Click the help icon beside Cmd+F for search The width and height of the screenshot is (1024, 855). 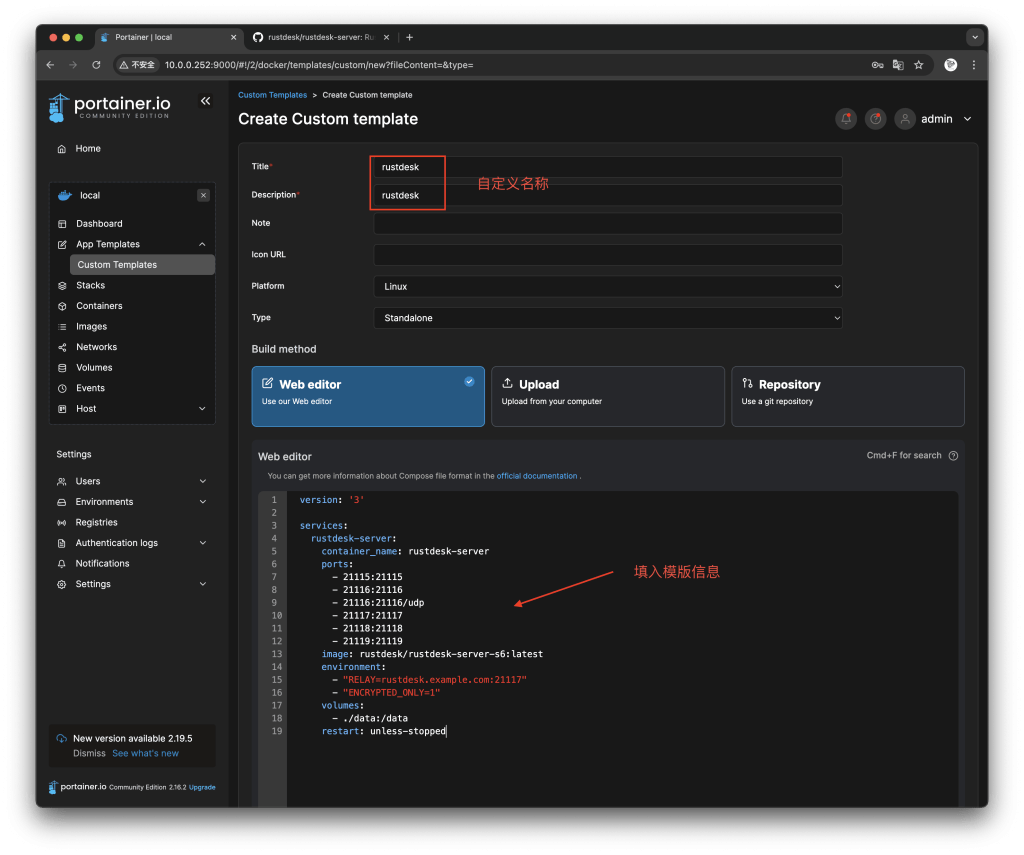(x=953, y=456)
